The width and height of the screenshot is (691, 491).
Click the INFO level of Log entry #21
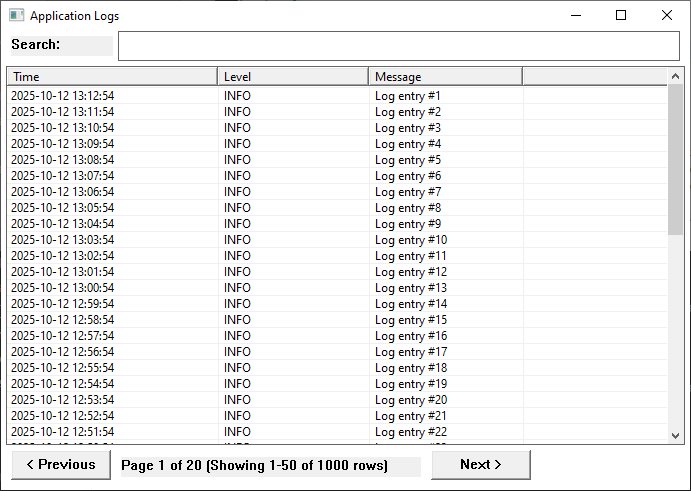coord(237,416)
